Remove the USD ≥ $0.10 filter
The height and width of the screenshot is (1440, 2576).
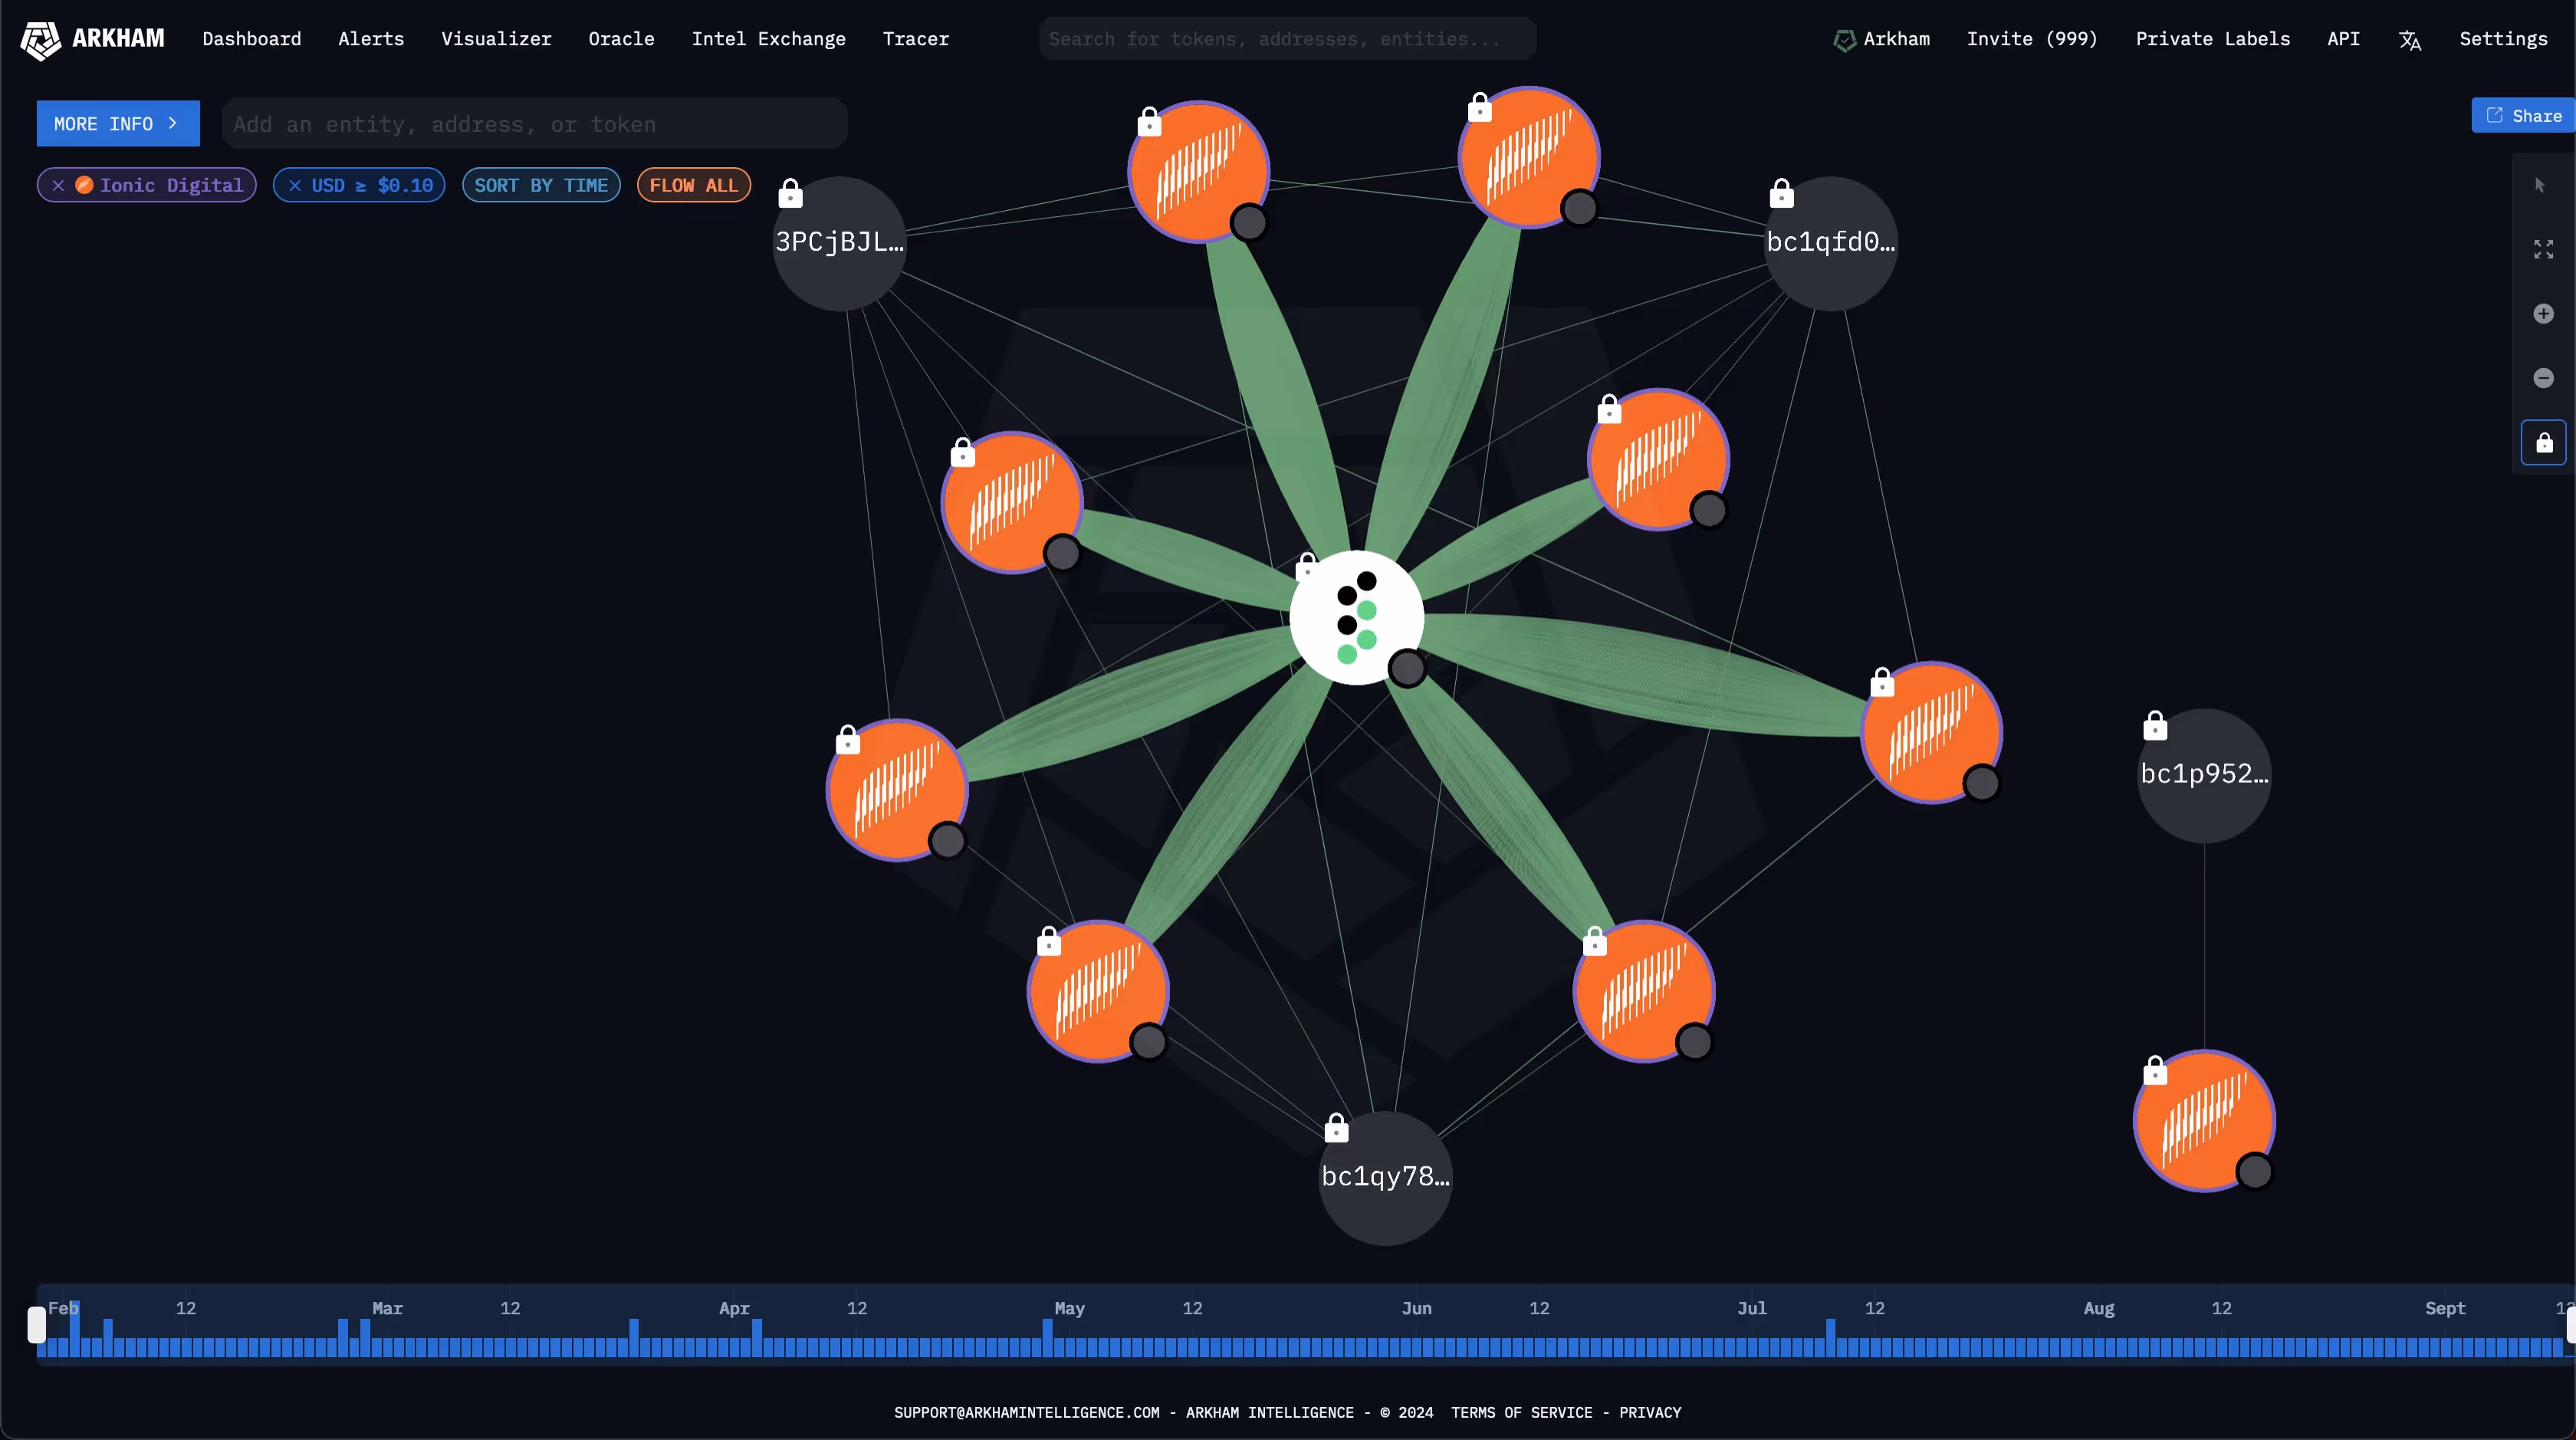point(295,185)
